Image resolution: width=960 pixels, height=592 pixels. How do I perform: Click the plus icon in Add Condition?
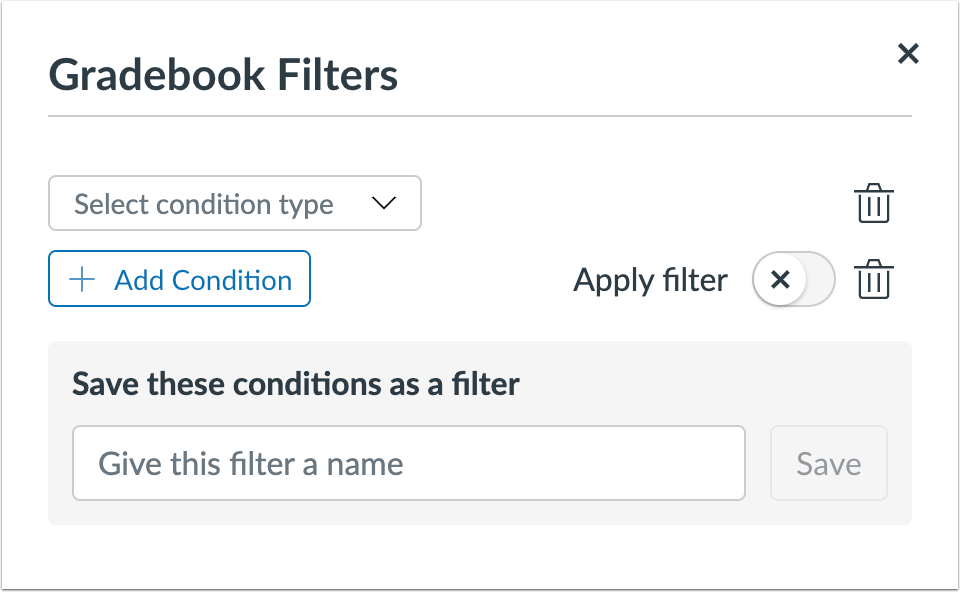click(81, 279)
